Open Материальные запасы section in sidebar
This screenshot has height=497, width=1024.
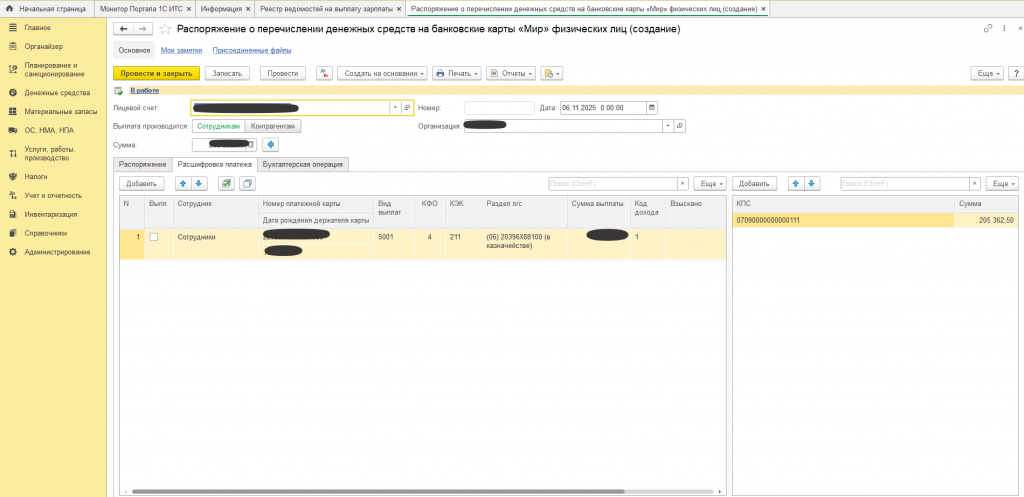pyautogui.click(x=61, y=112)
